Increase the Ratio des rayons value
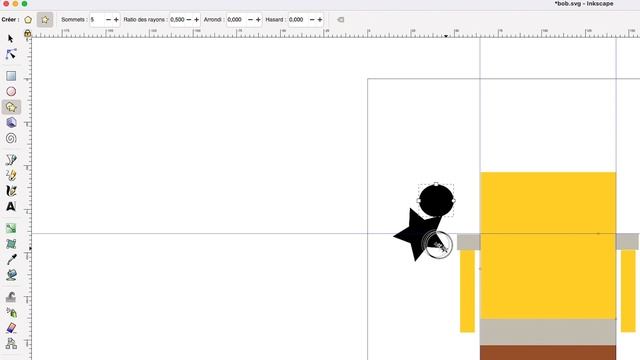The image size is (640, 360). tap(196, 20)
